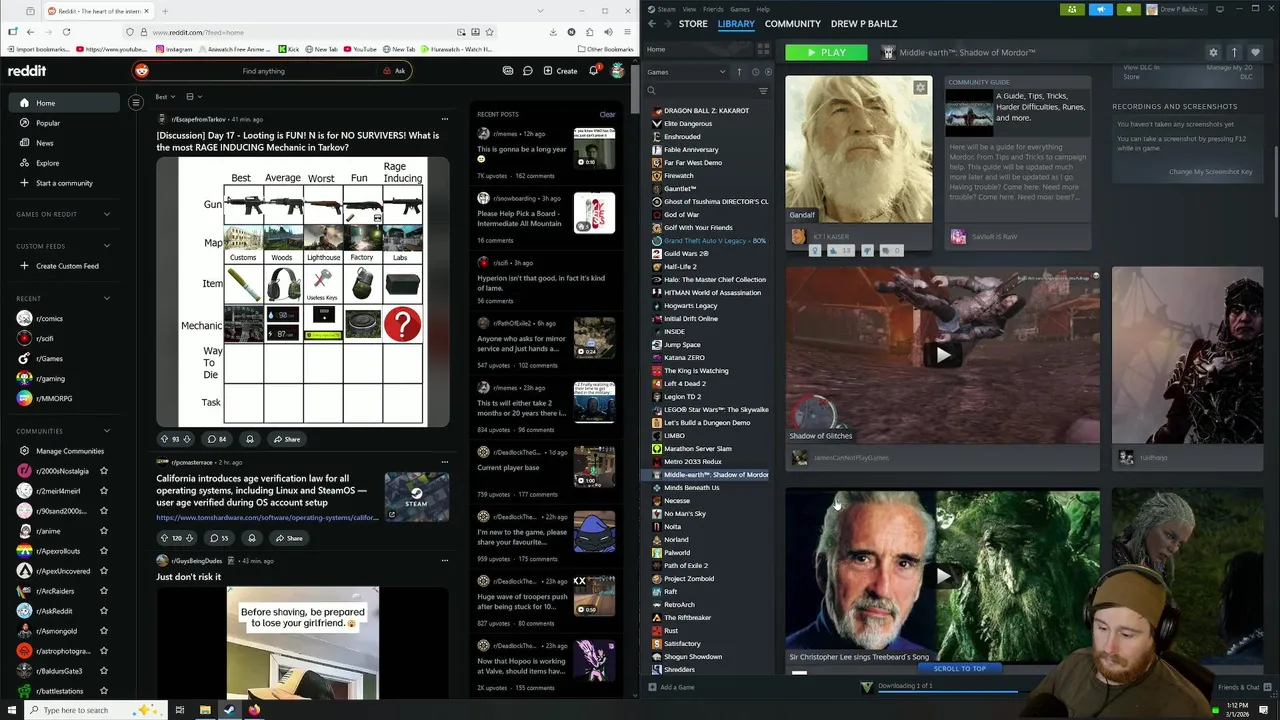Open Popular in Reddit sidebar

[x=65, y=123]
